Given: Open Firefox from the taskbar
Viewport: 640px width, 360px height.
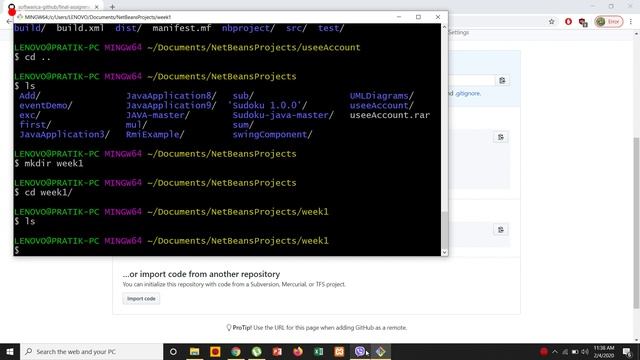Looking at the screenshot, I should tap(298, 351).
